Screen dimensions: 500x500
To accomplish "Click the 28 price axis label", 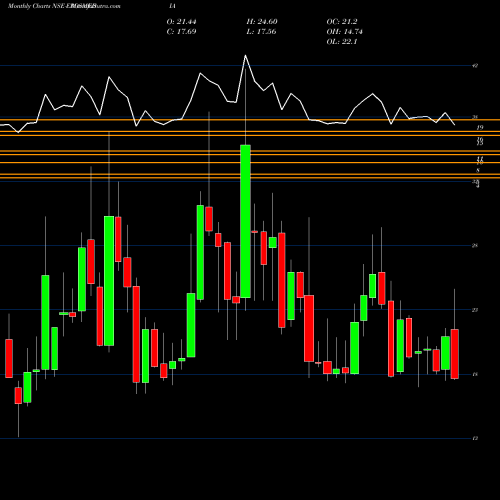I will 475,246.
